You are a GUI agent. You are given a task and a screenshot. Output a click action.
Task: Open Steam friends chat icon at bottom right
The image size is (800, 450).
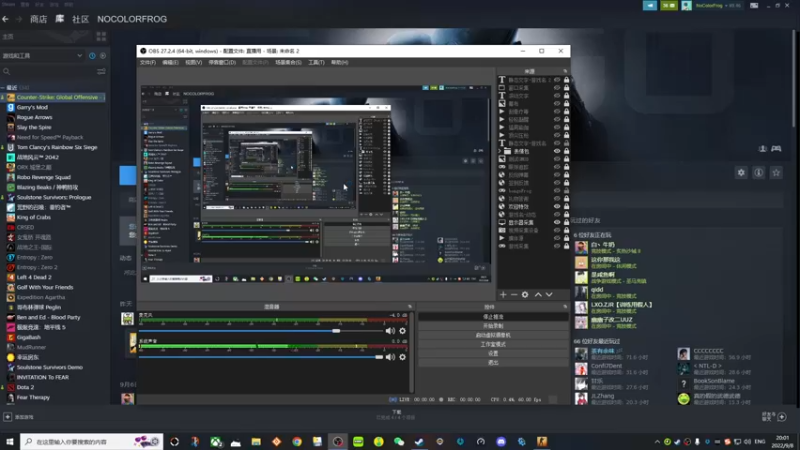781,417
